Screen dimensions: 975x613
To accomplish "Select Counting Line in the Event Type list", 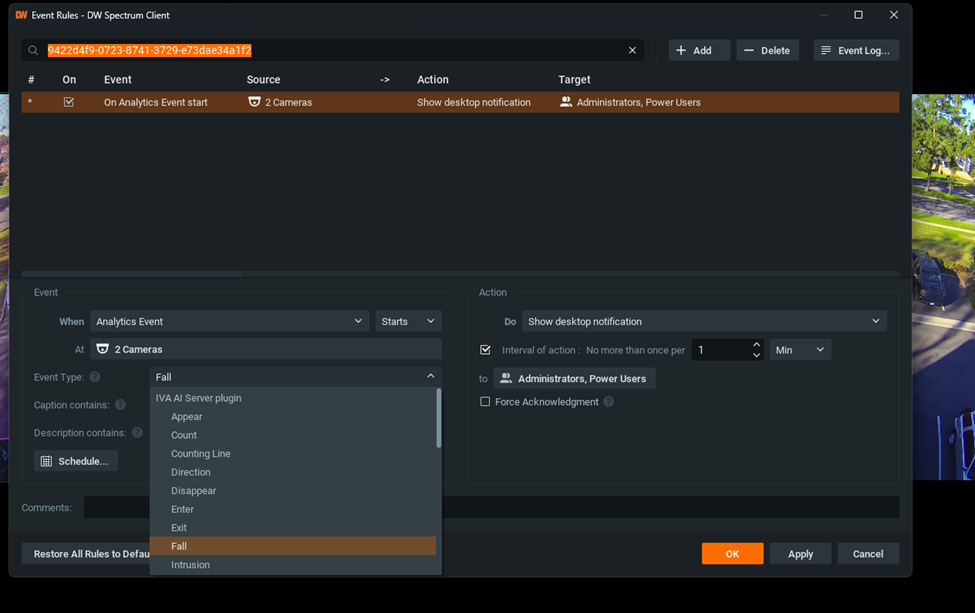I will tap(199, 453).
